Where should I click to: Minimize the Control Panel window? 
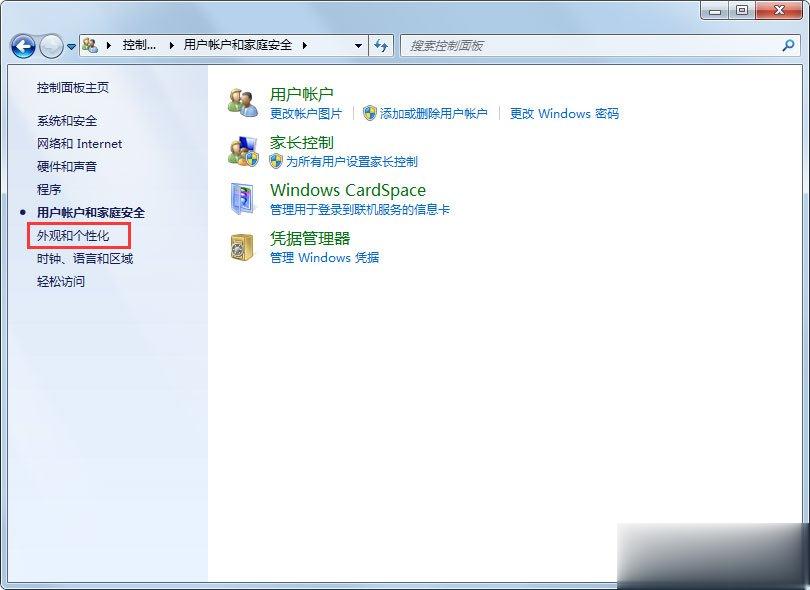click(715, 10)
